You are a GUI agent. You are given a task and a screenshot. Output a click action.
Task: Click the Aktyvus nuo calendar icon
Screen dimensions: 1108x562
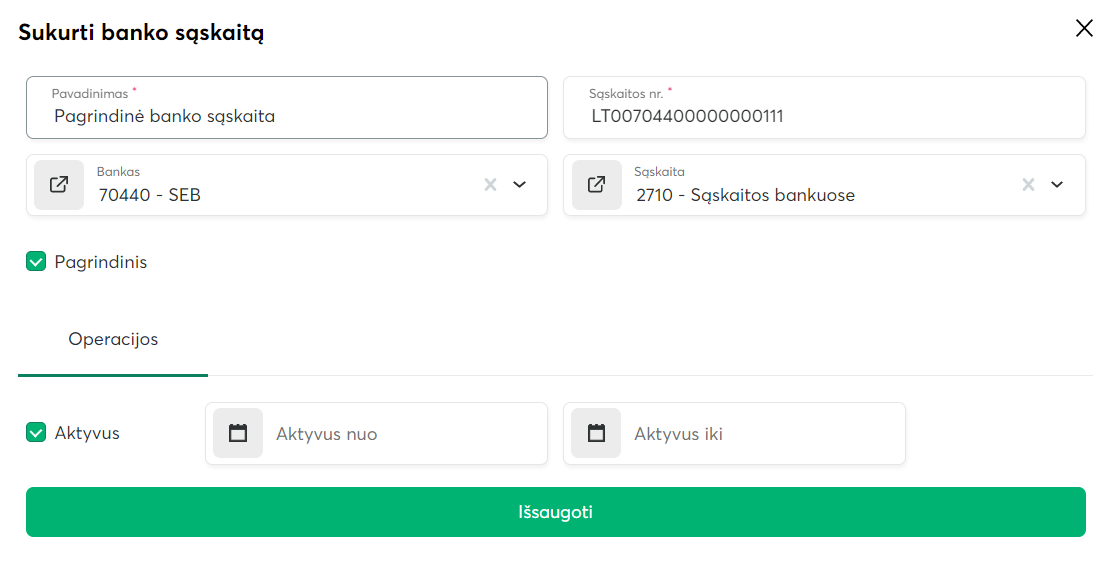pos(238,433)
